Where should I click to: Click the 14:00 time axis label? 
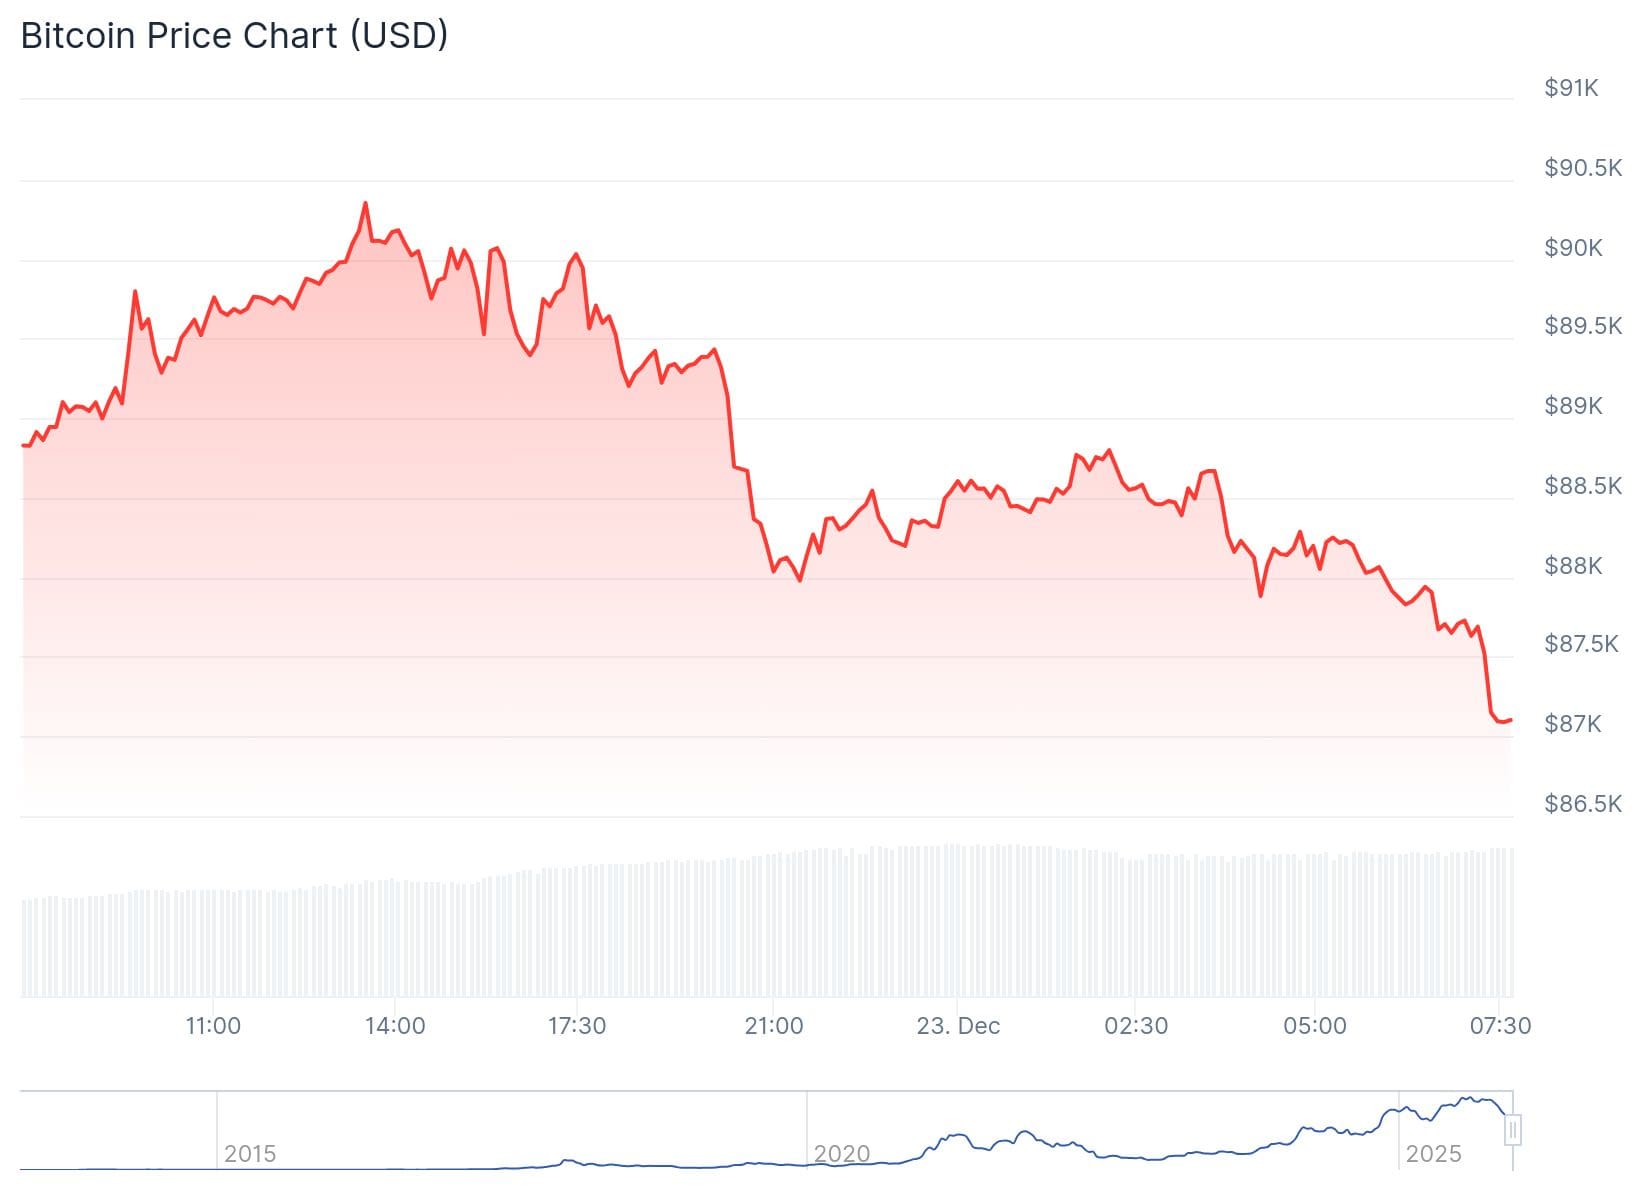coord(395,1026)
